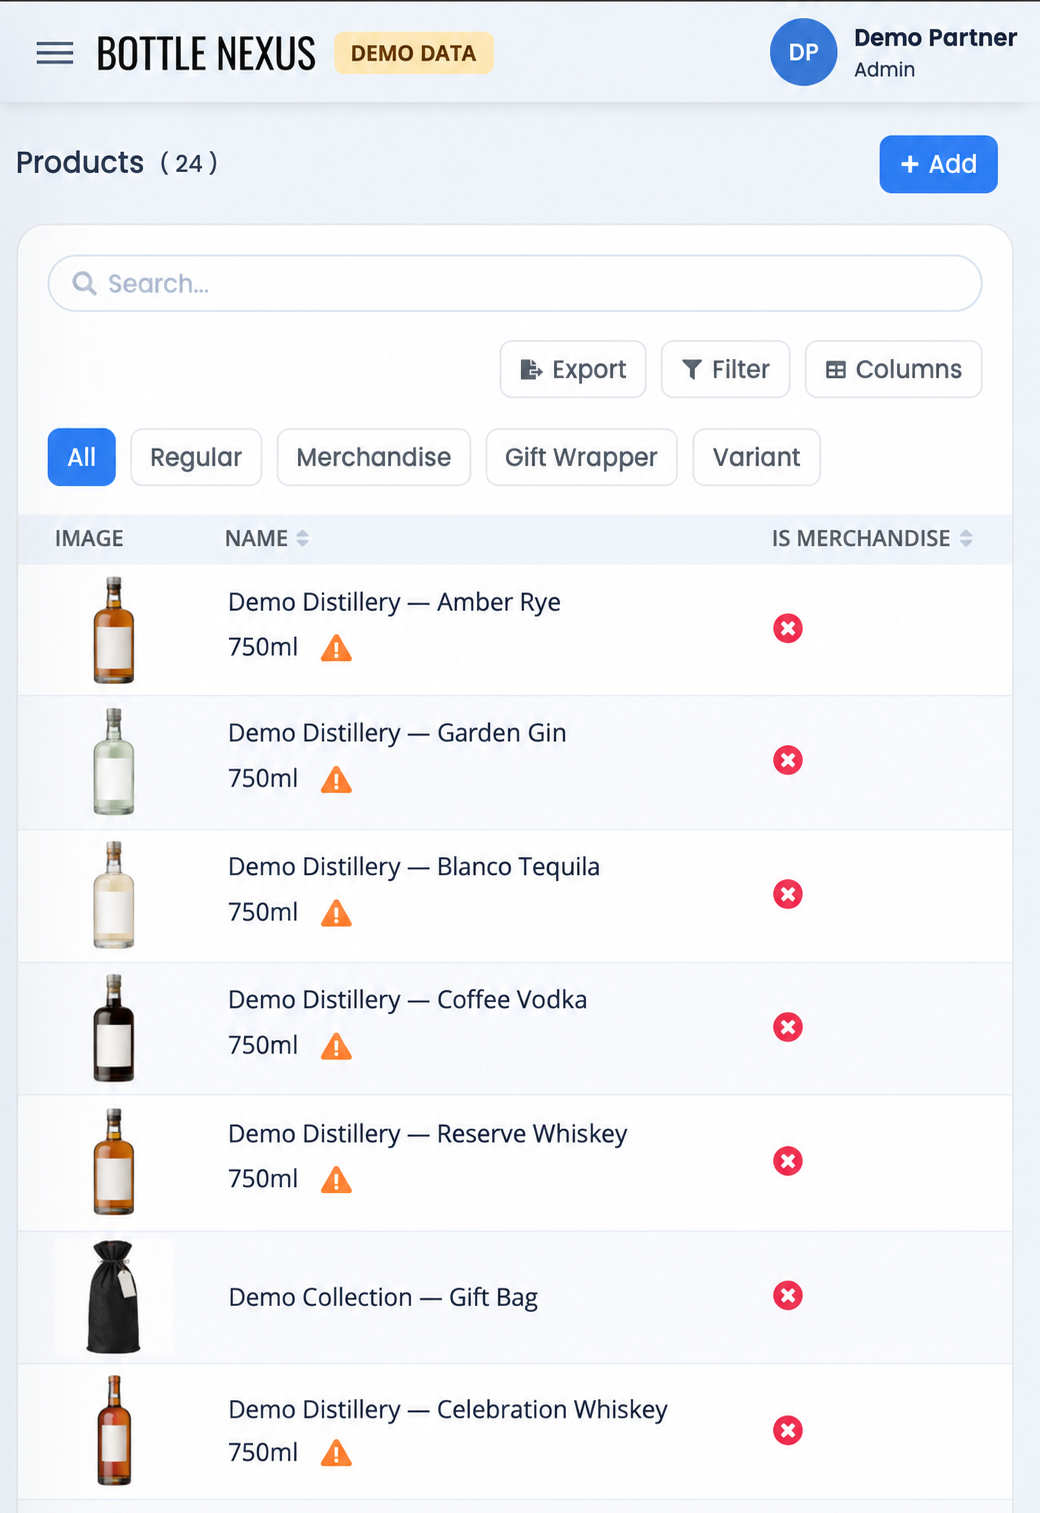Show All products tab
This screenshot has height=1513, width=1040.
point(82,457)
